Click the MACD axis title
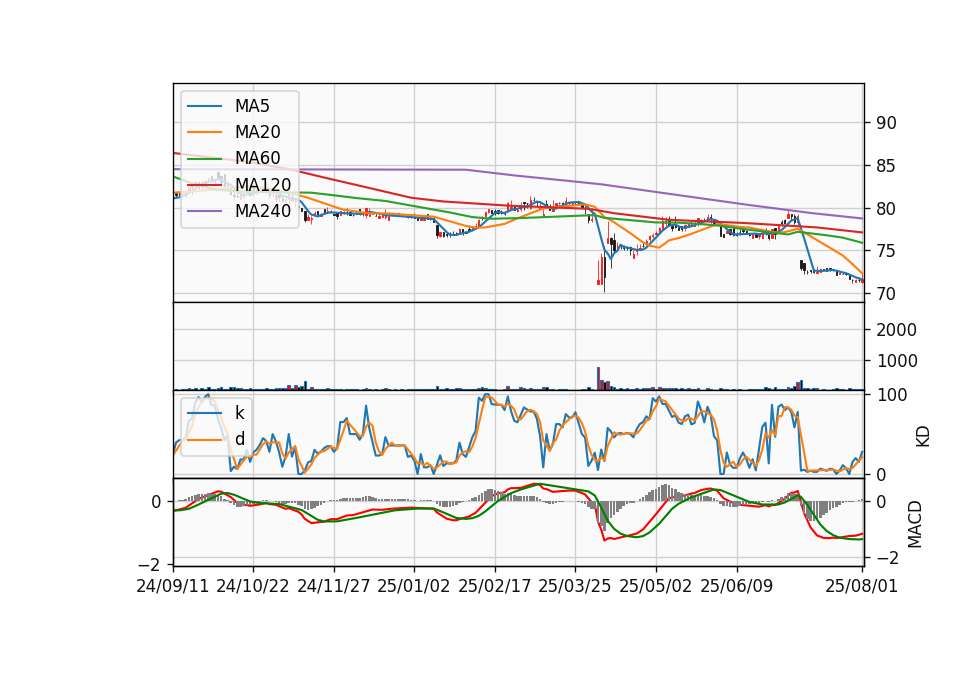The width and height of the screenshot is (960, 690). point(915,524)
